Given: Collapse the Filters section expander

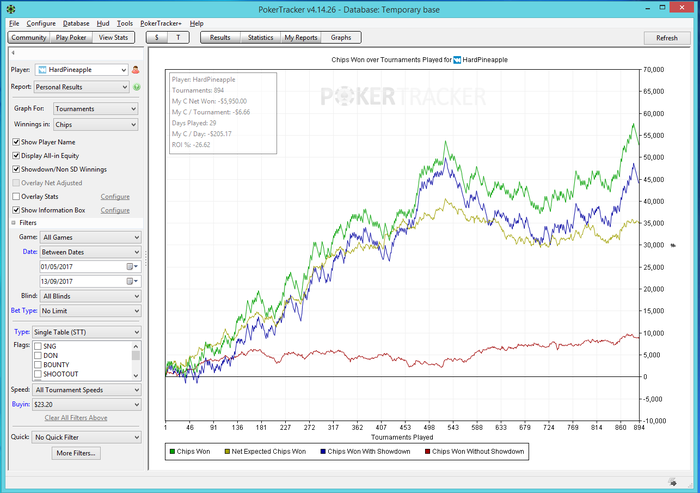Looking at the screenshot, I should pyautogui.click(x=14, y=223).
